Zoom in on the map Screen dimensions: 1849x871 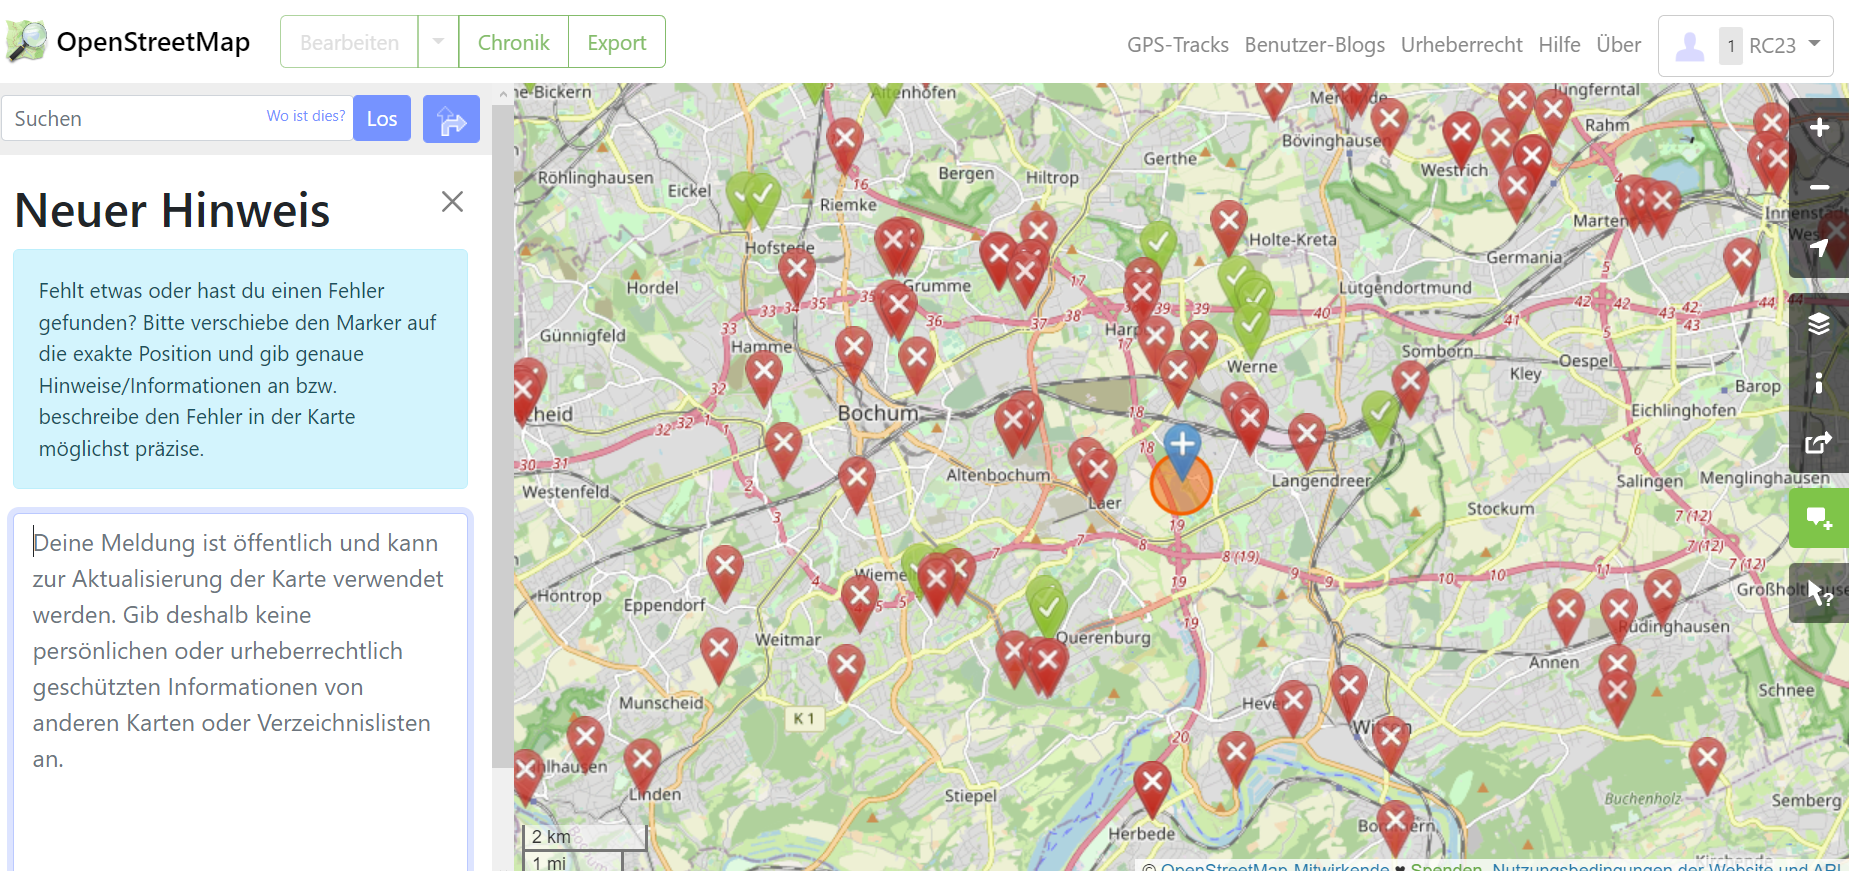[1818, 128]
